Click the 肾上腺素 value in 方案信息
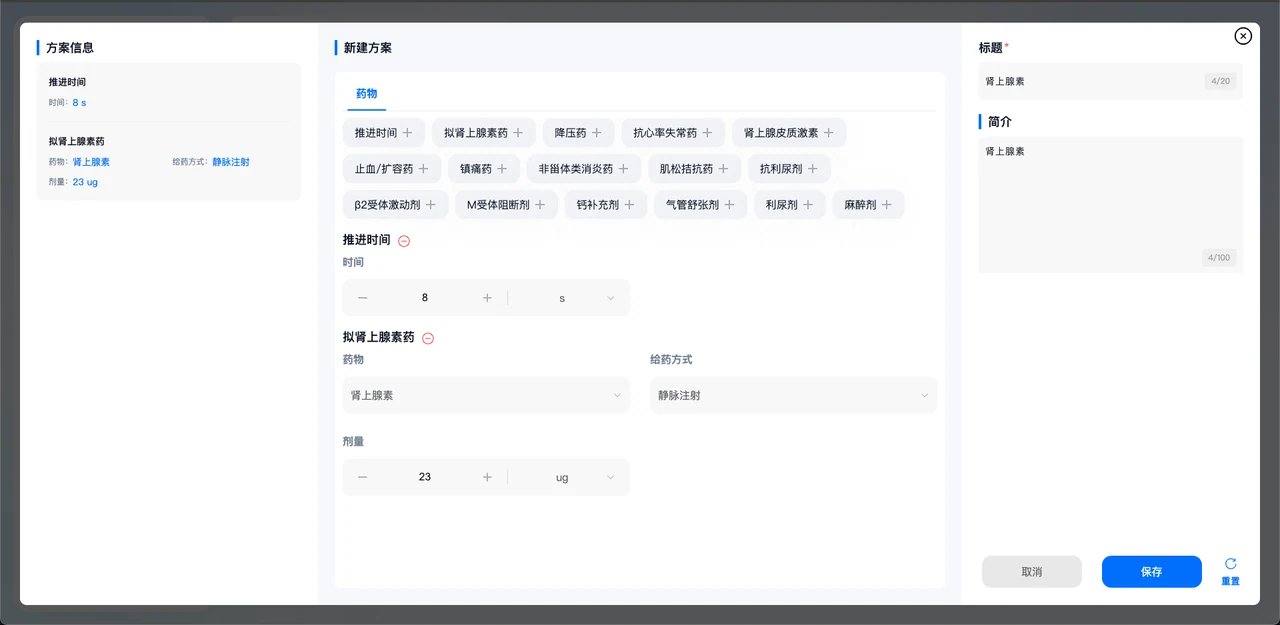The height and width of the screenshot is (625, 1280). 91,162
